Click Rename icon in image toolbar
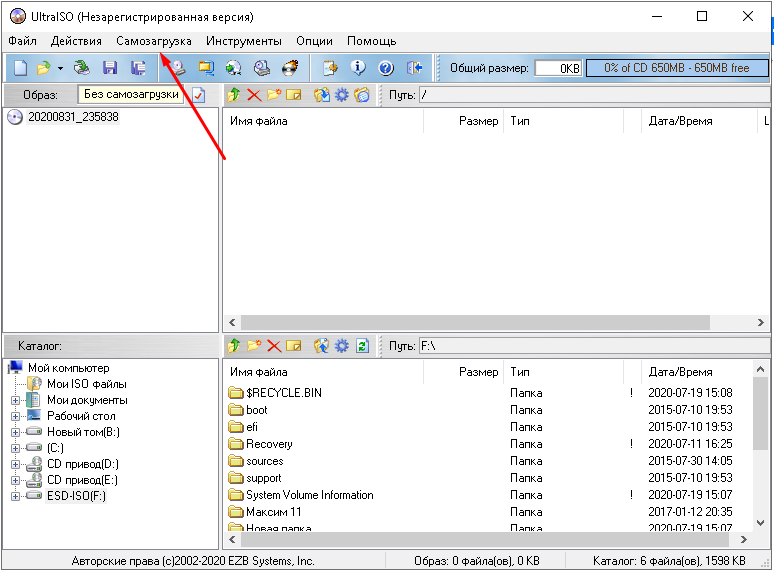Screen dimensions: 774x573 click(x=294, y=95)
